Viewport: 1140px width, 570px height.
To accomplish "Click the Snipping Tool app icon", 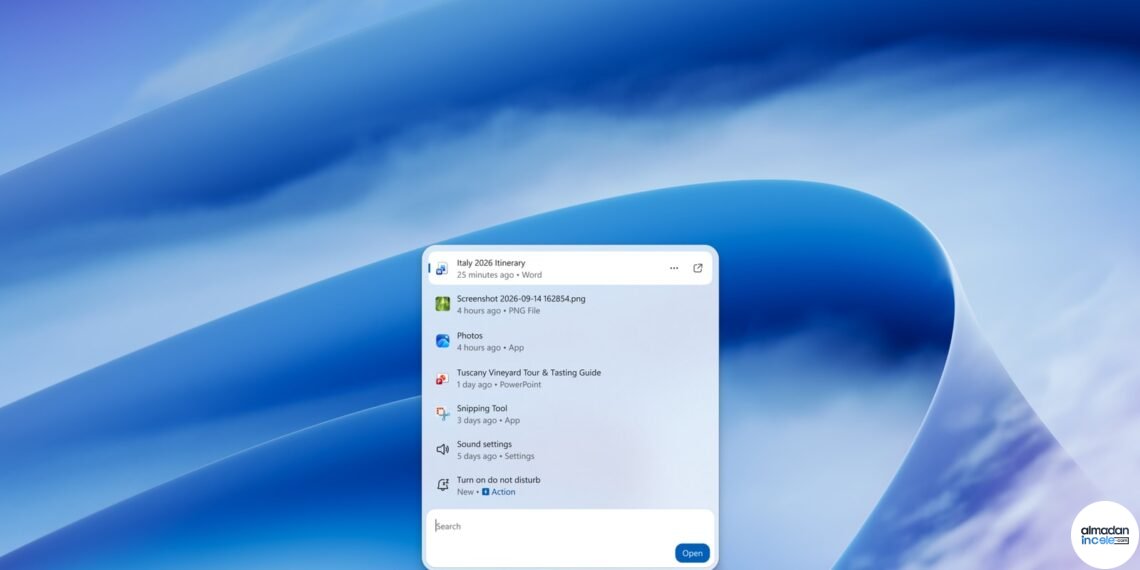I will (443, 414).
